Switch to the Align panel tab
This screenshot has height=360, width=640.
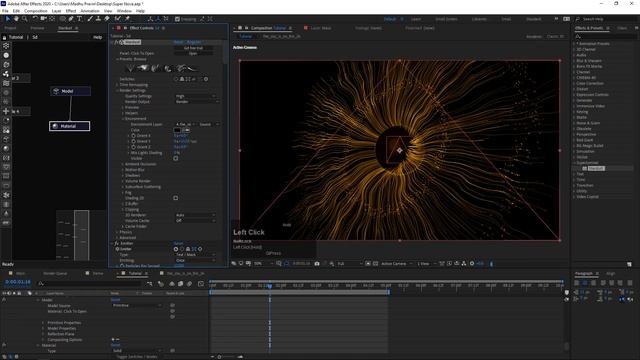pyautogui.click(x=611, y=273)
